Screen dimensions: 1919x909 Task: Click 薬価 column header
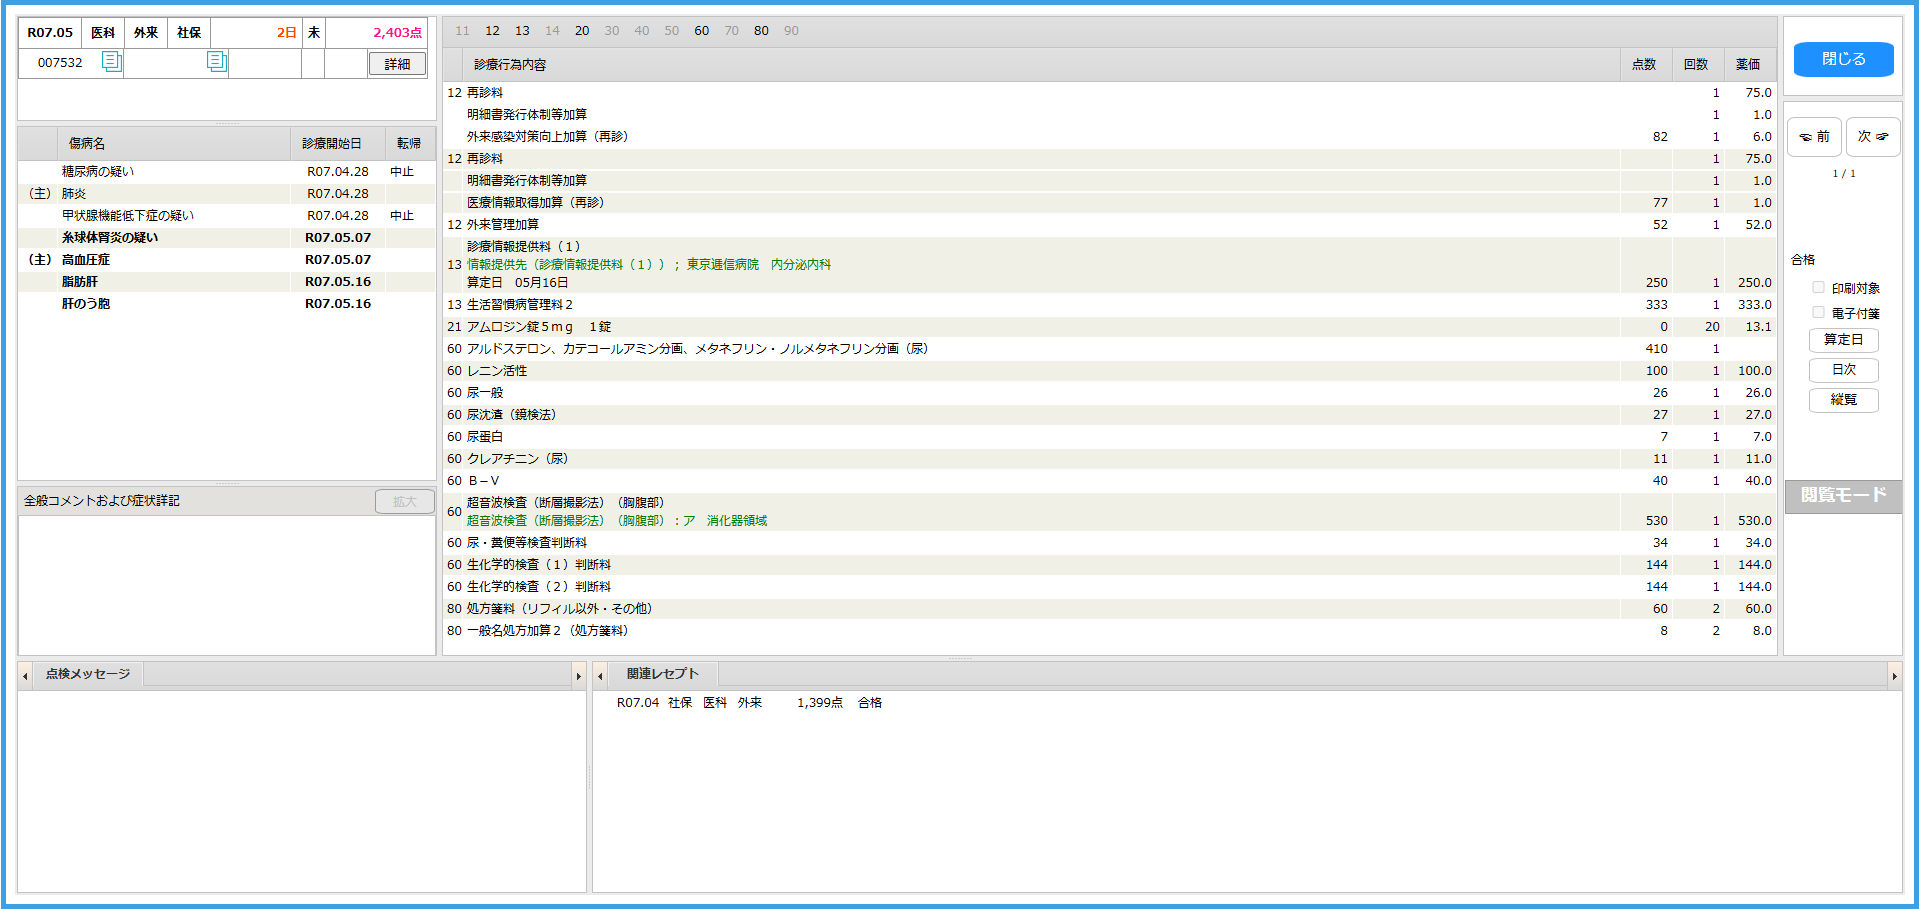(x=1749, y=65)
